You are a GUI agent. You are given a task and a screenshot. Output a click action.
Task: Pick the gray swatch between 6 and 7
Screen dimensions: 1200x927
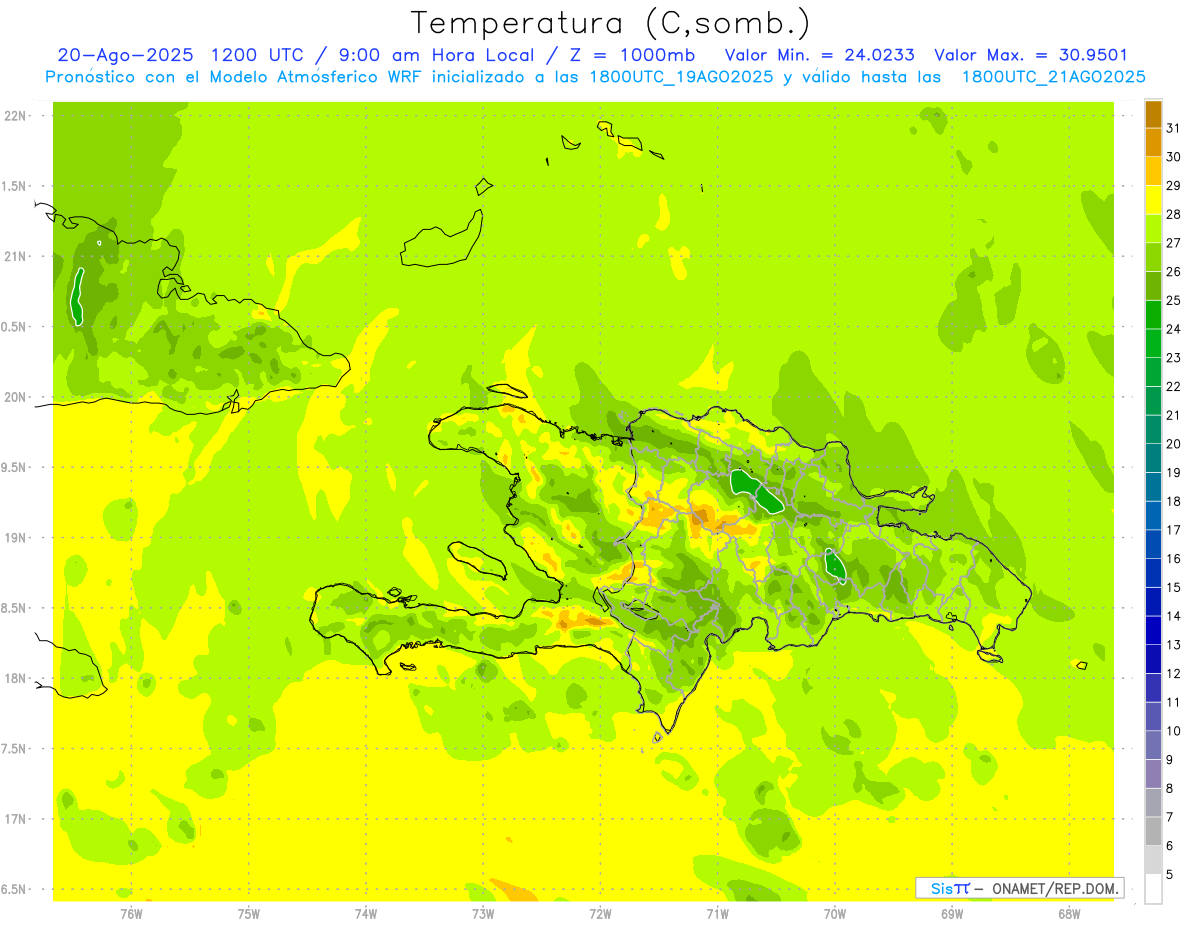tap(1153, 831)
